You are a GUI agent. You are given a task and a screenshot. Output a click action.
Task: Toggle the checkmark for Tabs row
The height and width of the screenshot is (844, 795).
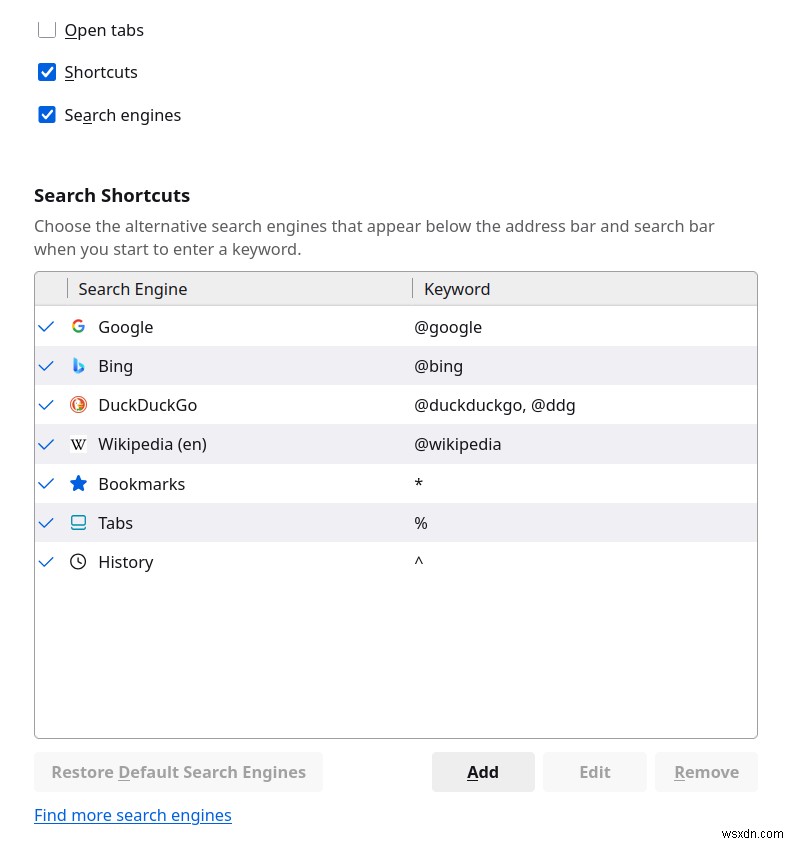point(47,523)
